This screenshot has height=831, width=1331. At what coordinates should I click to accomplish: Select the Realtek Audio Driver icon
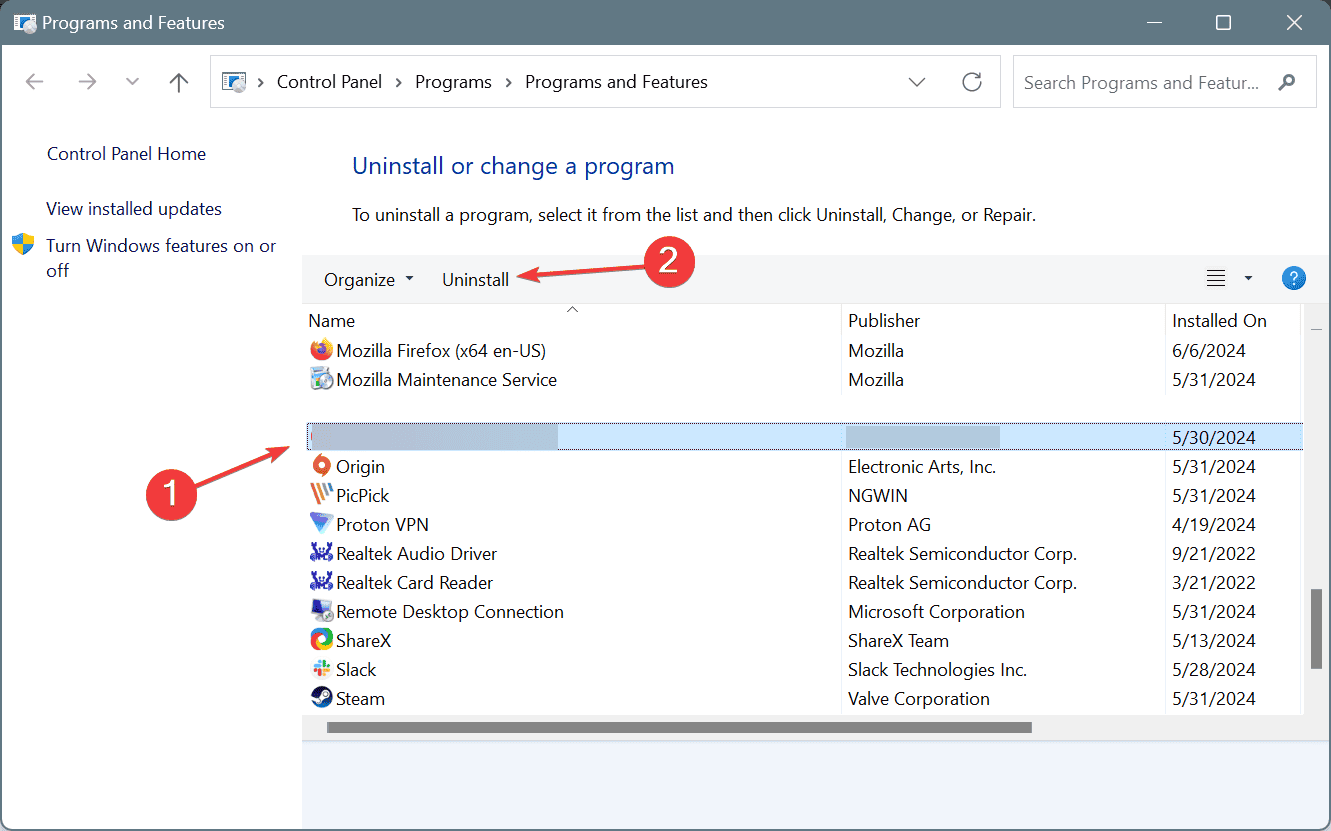(321, 554)
